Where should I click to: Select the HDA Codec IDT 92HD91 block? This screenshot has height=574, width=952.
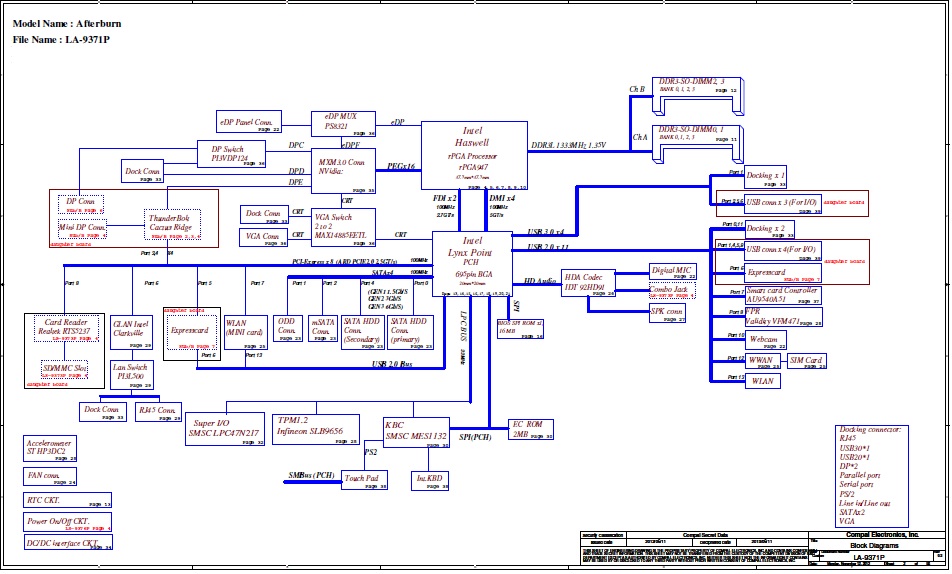pyautogui.click(x=588, y=283)
